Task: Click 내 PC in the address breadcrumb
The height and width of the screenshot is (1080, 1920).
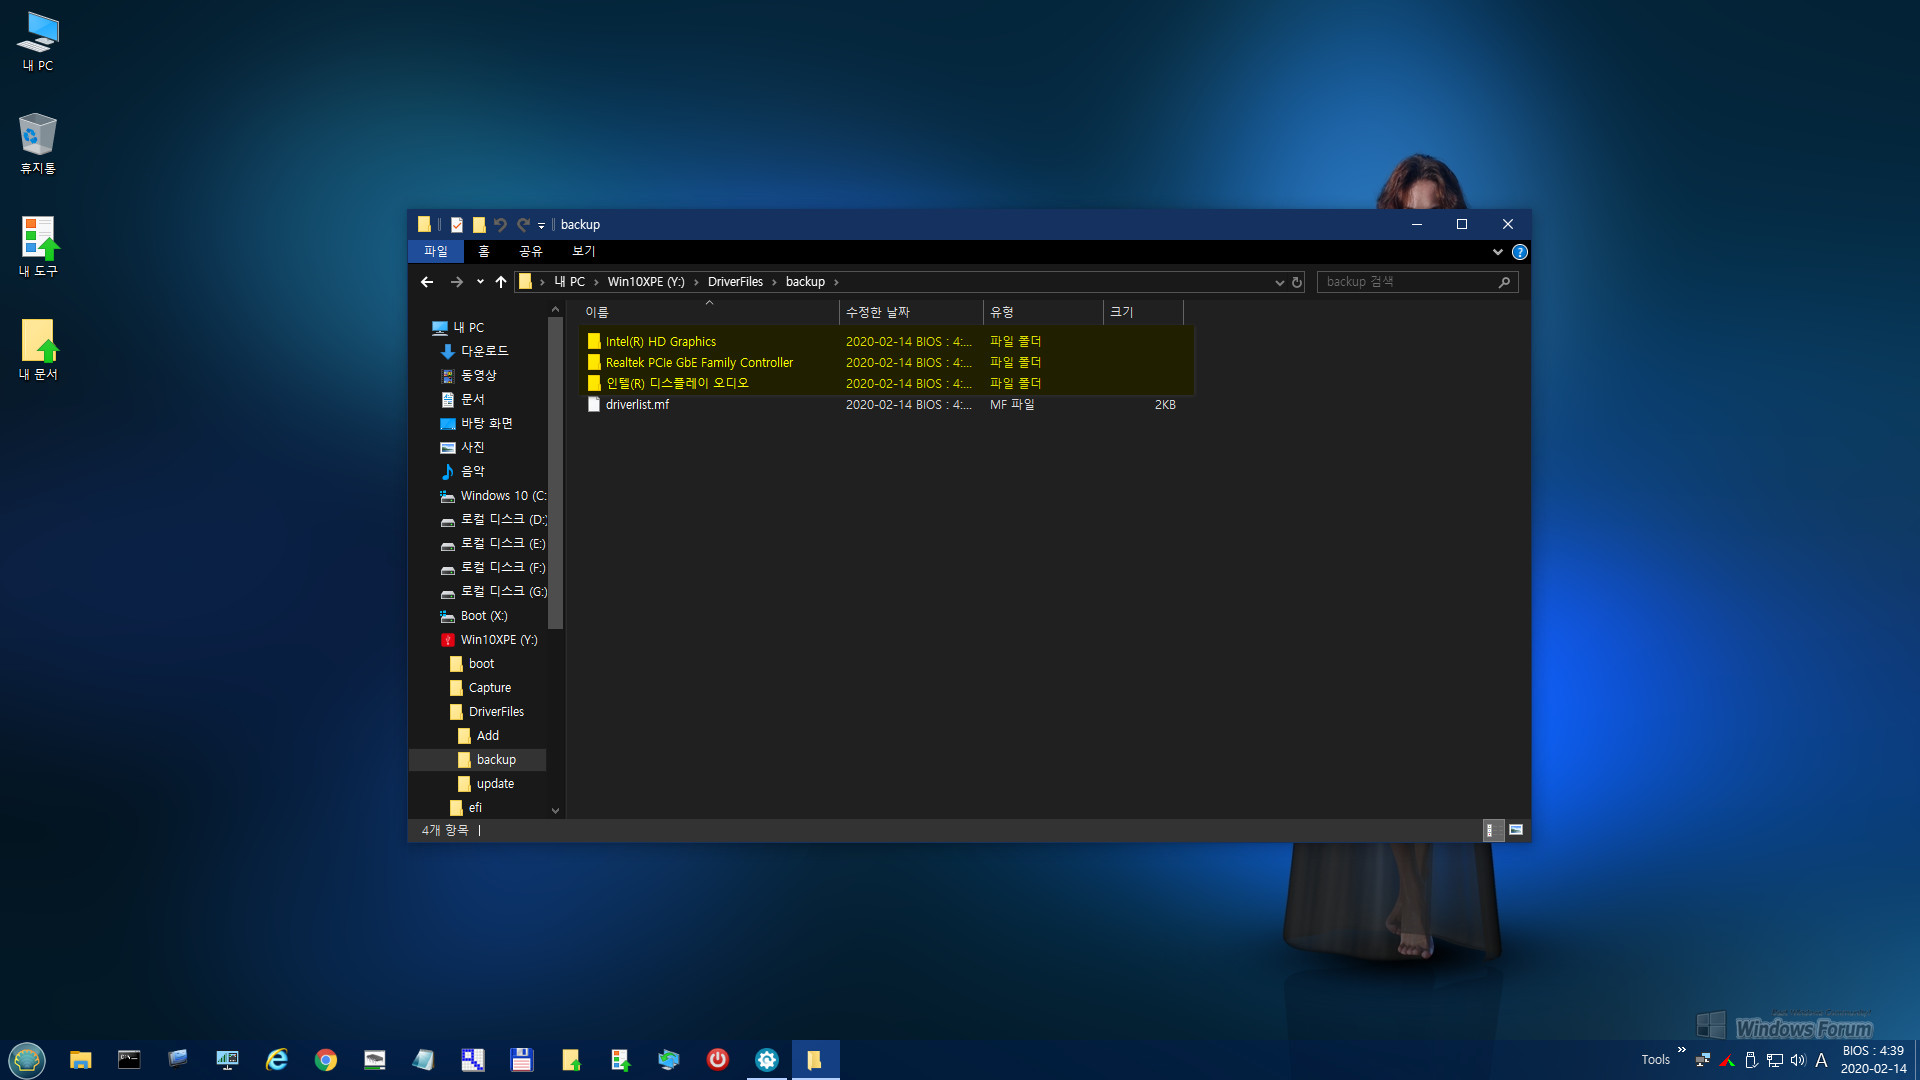Action: tap(569, 282)
